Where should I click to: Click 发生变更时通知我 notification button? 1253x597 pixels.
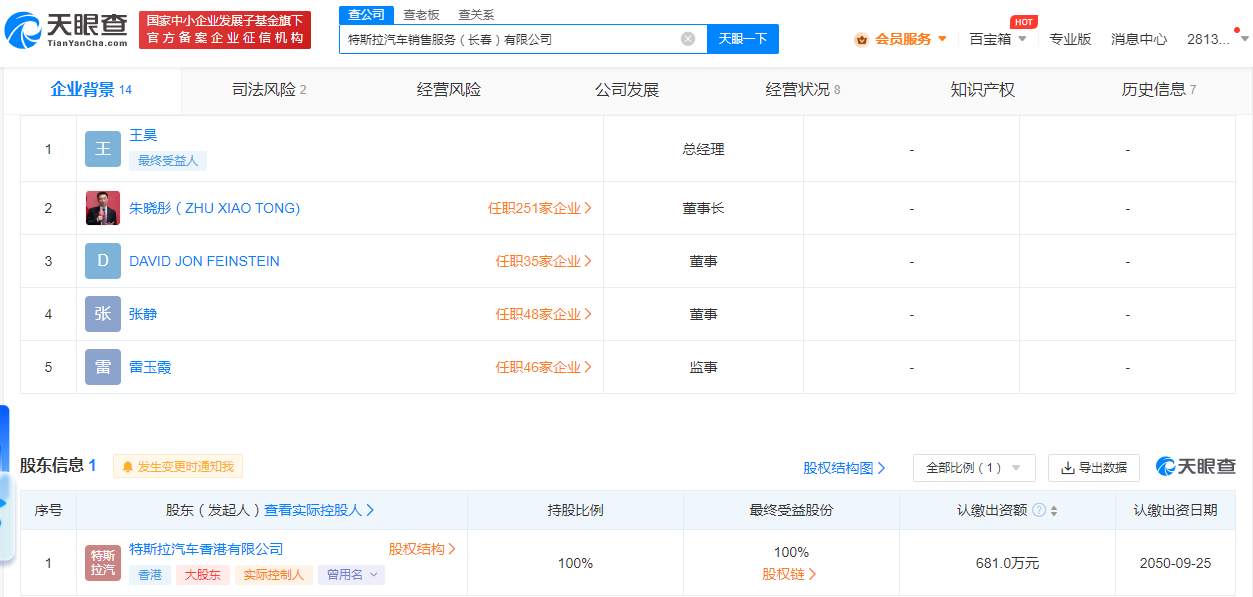[178, 467]
